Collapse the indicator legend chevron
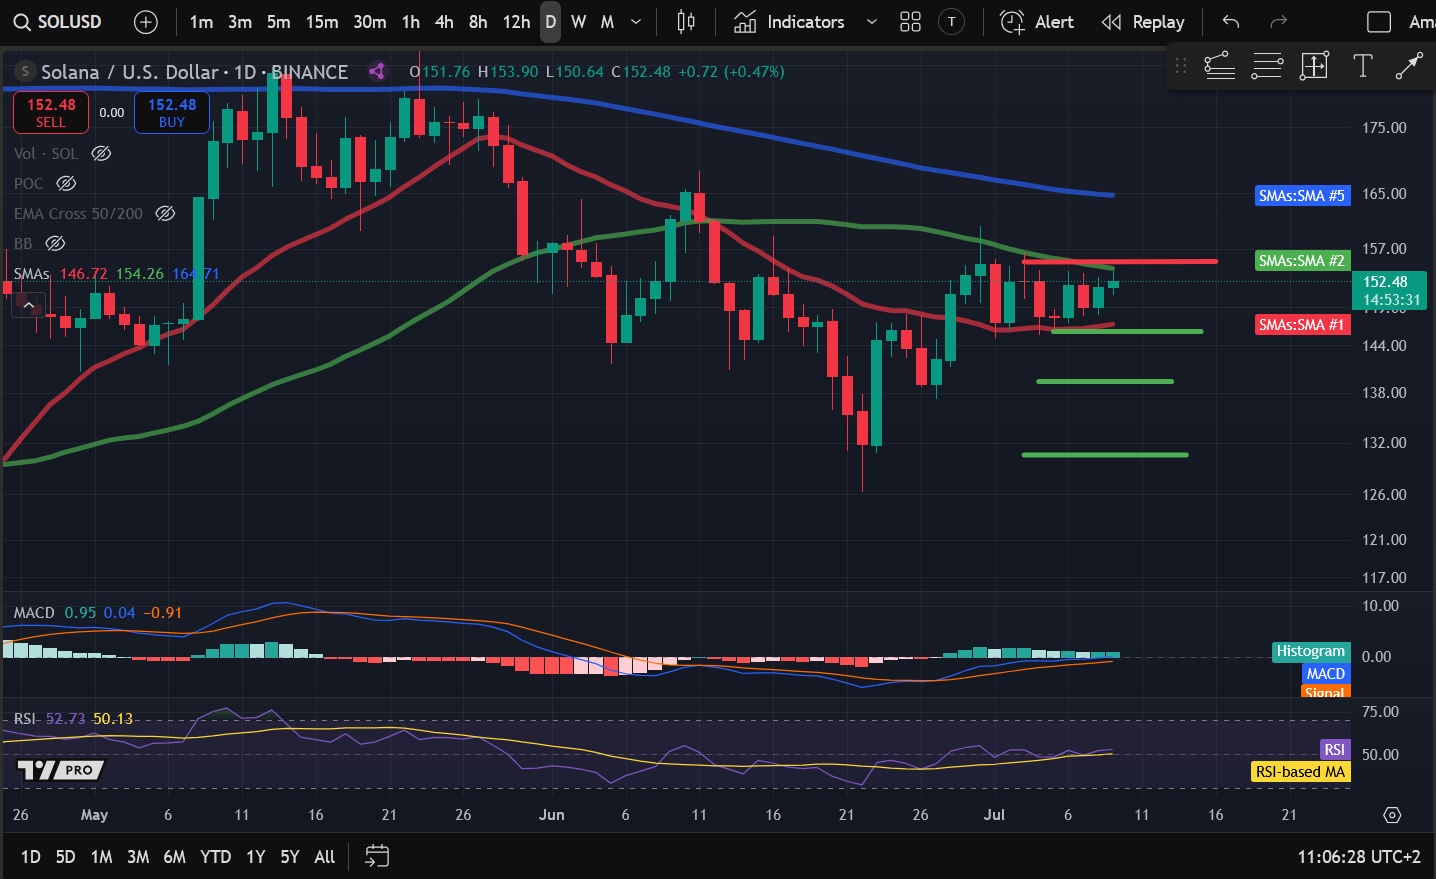This screenshot has height=879, width=1436. (29, 305)
